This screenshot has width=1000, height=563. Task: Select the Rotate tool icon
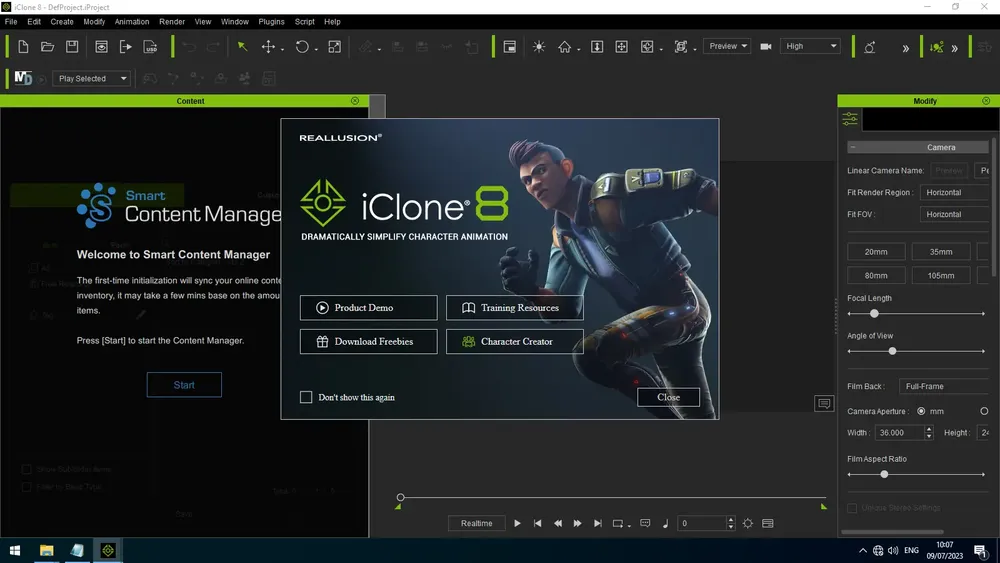point(302,47)
